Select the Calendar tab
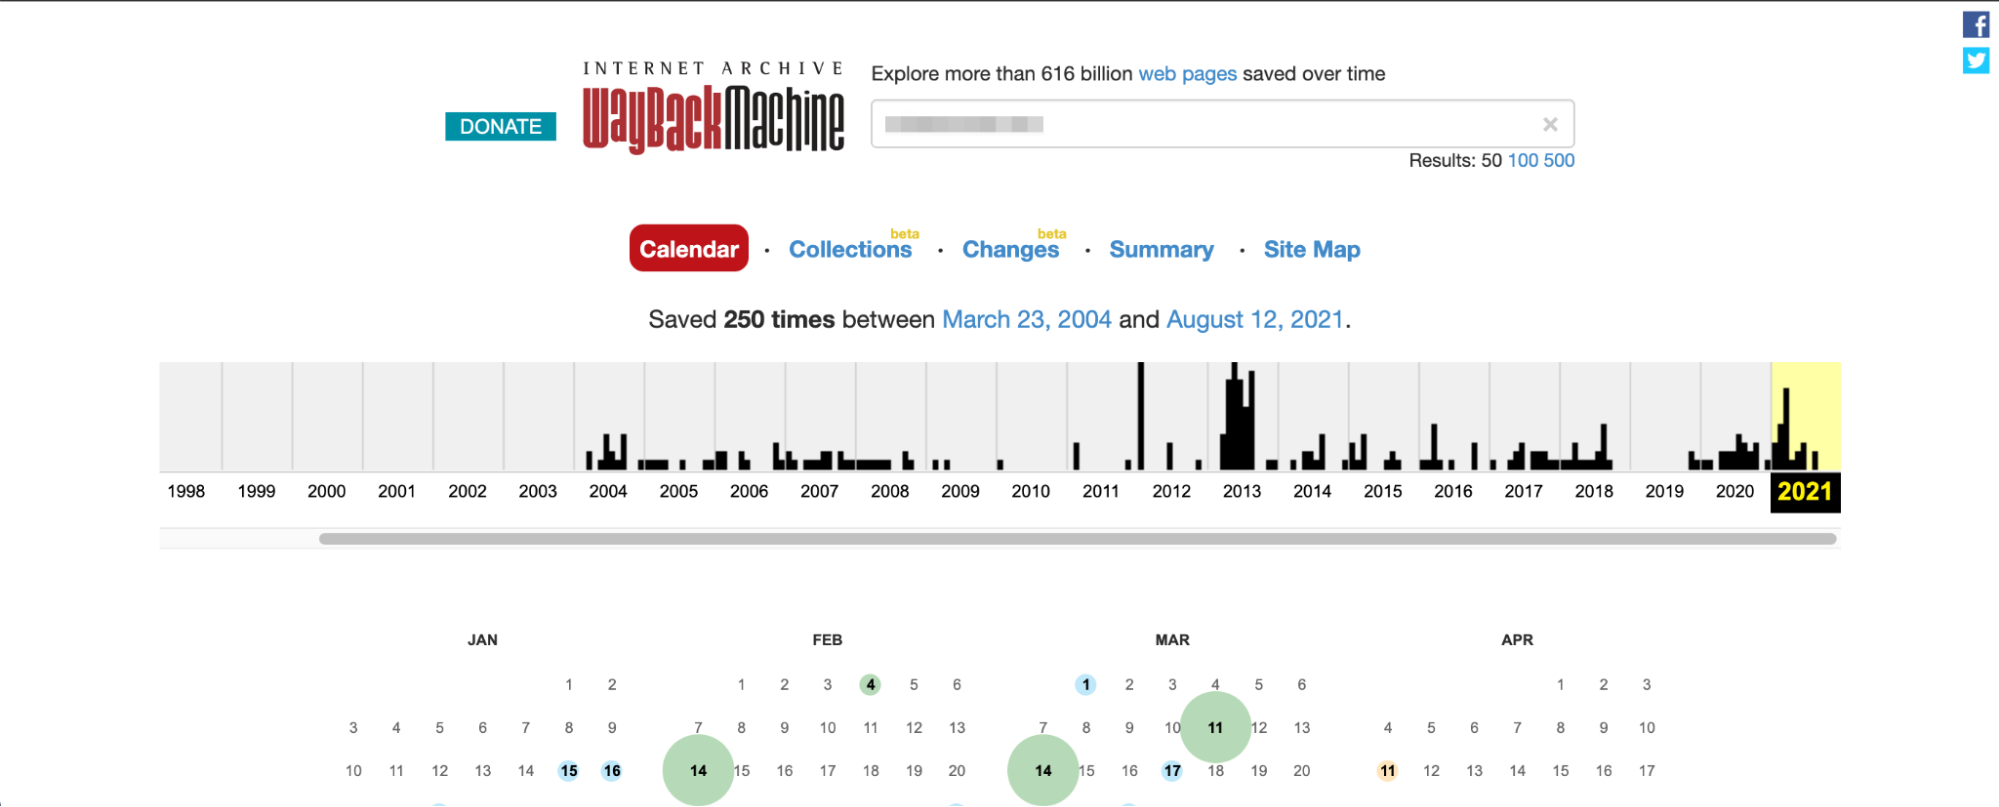The width and height of the screenshot is (1999, 807). (x=689, y=248)
